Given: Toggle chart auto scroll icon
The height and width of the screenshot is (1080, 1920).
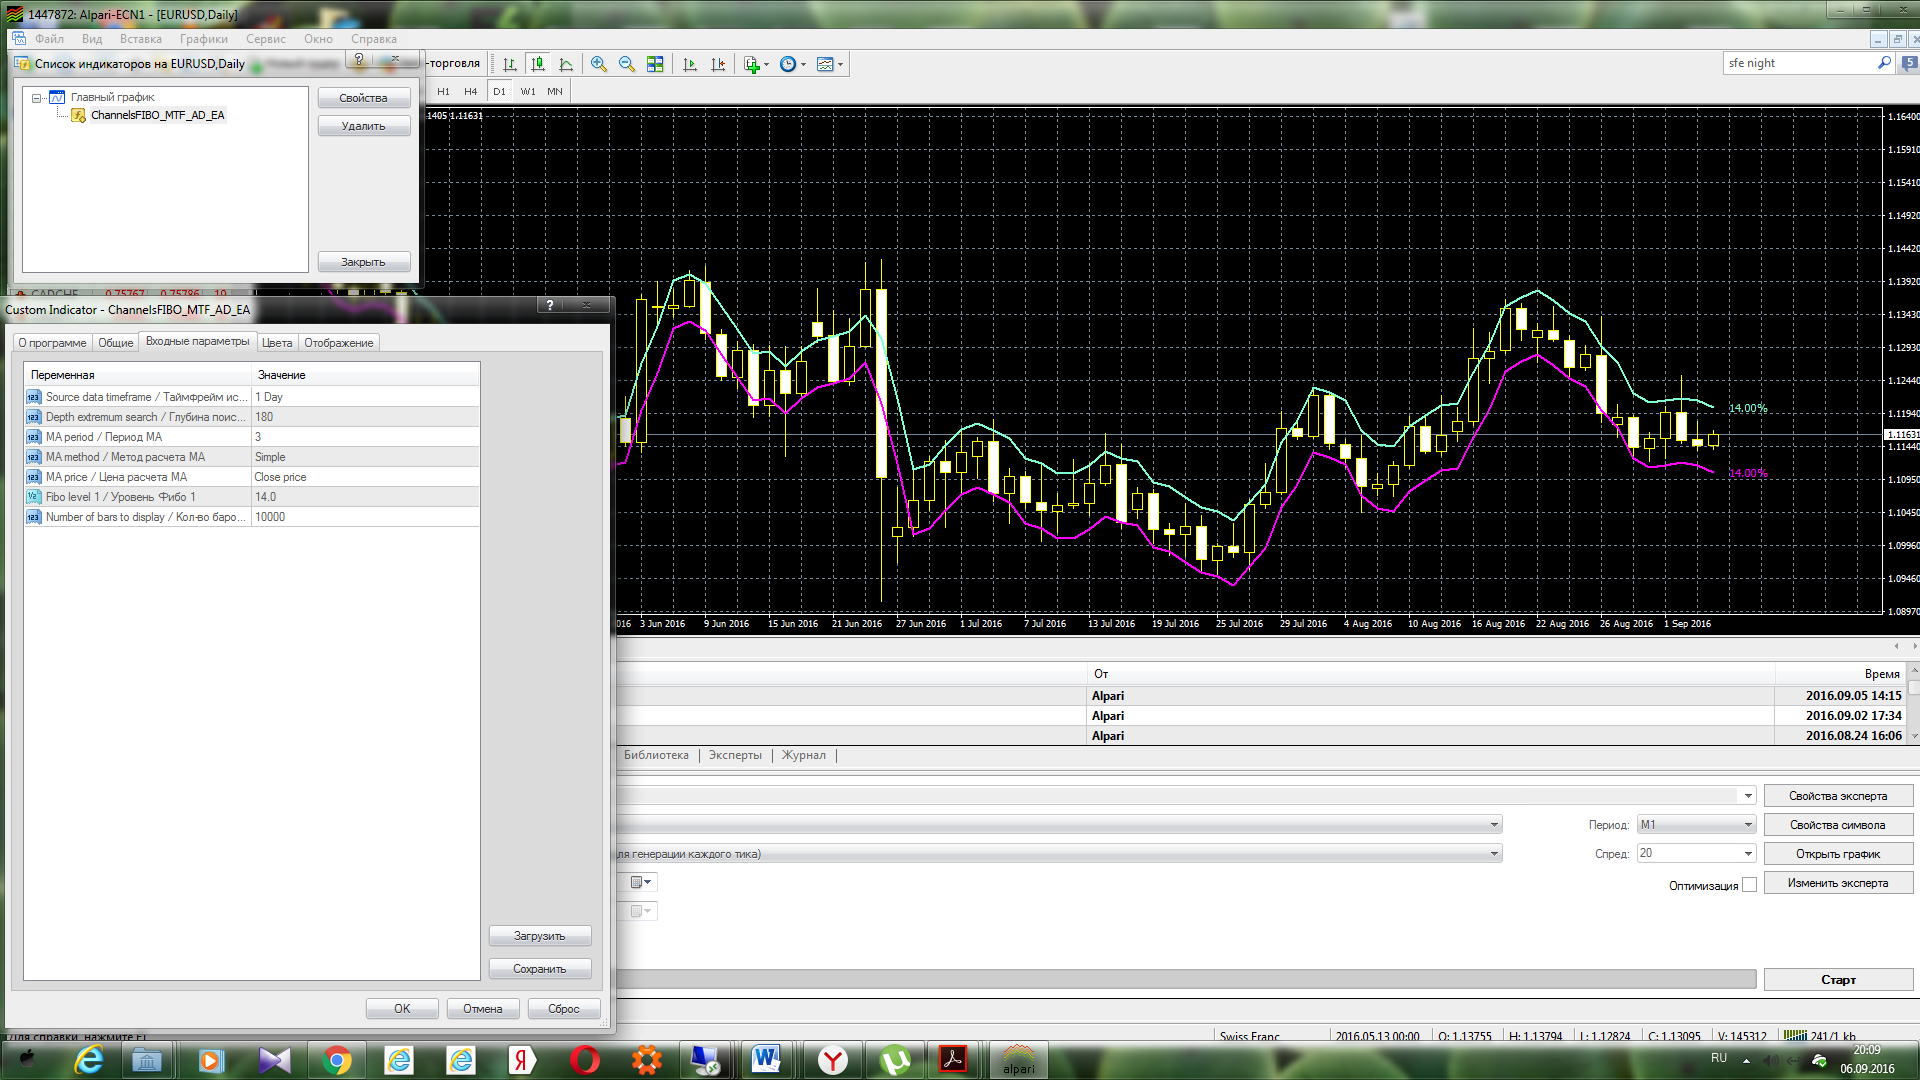Looking at the screenshot, I should [x=690, y=64].
